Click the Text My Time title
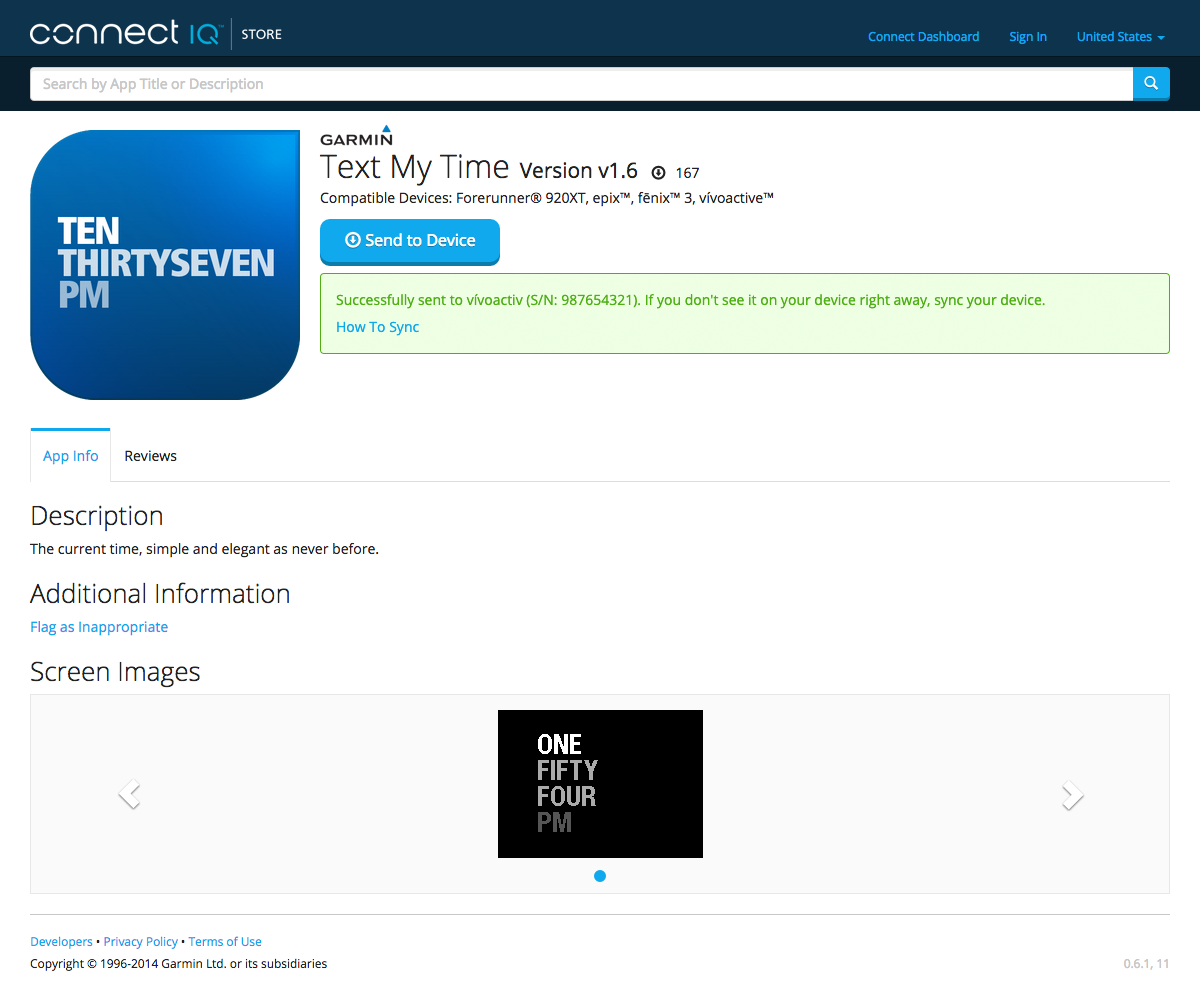Viewport: 1200px width, 994px height. point(414,167)
